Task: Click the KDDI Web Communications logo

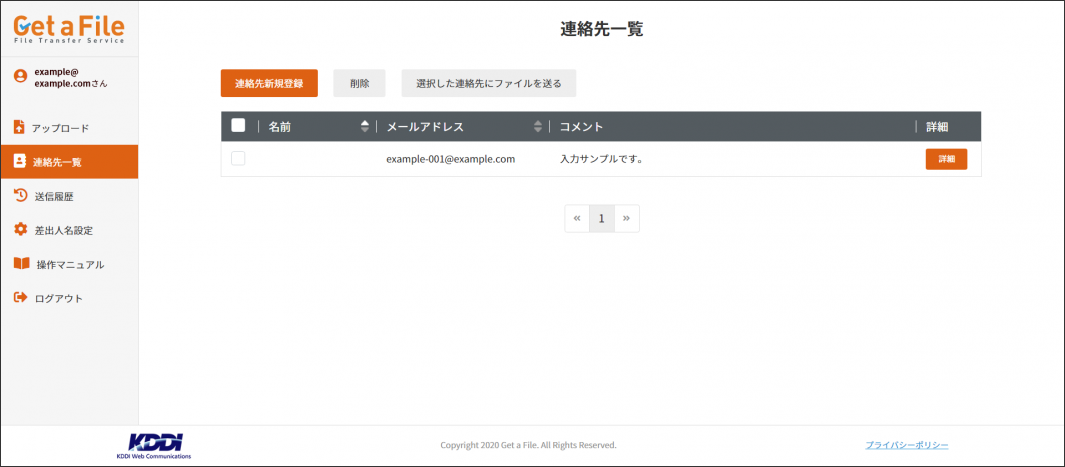Action: pos(154,445)
